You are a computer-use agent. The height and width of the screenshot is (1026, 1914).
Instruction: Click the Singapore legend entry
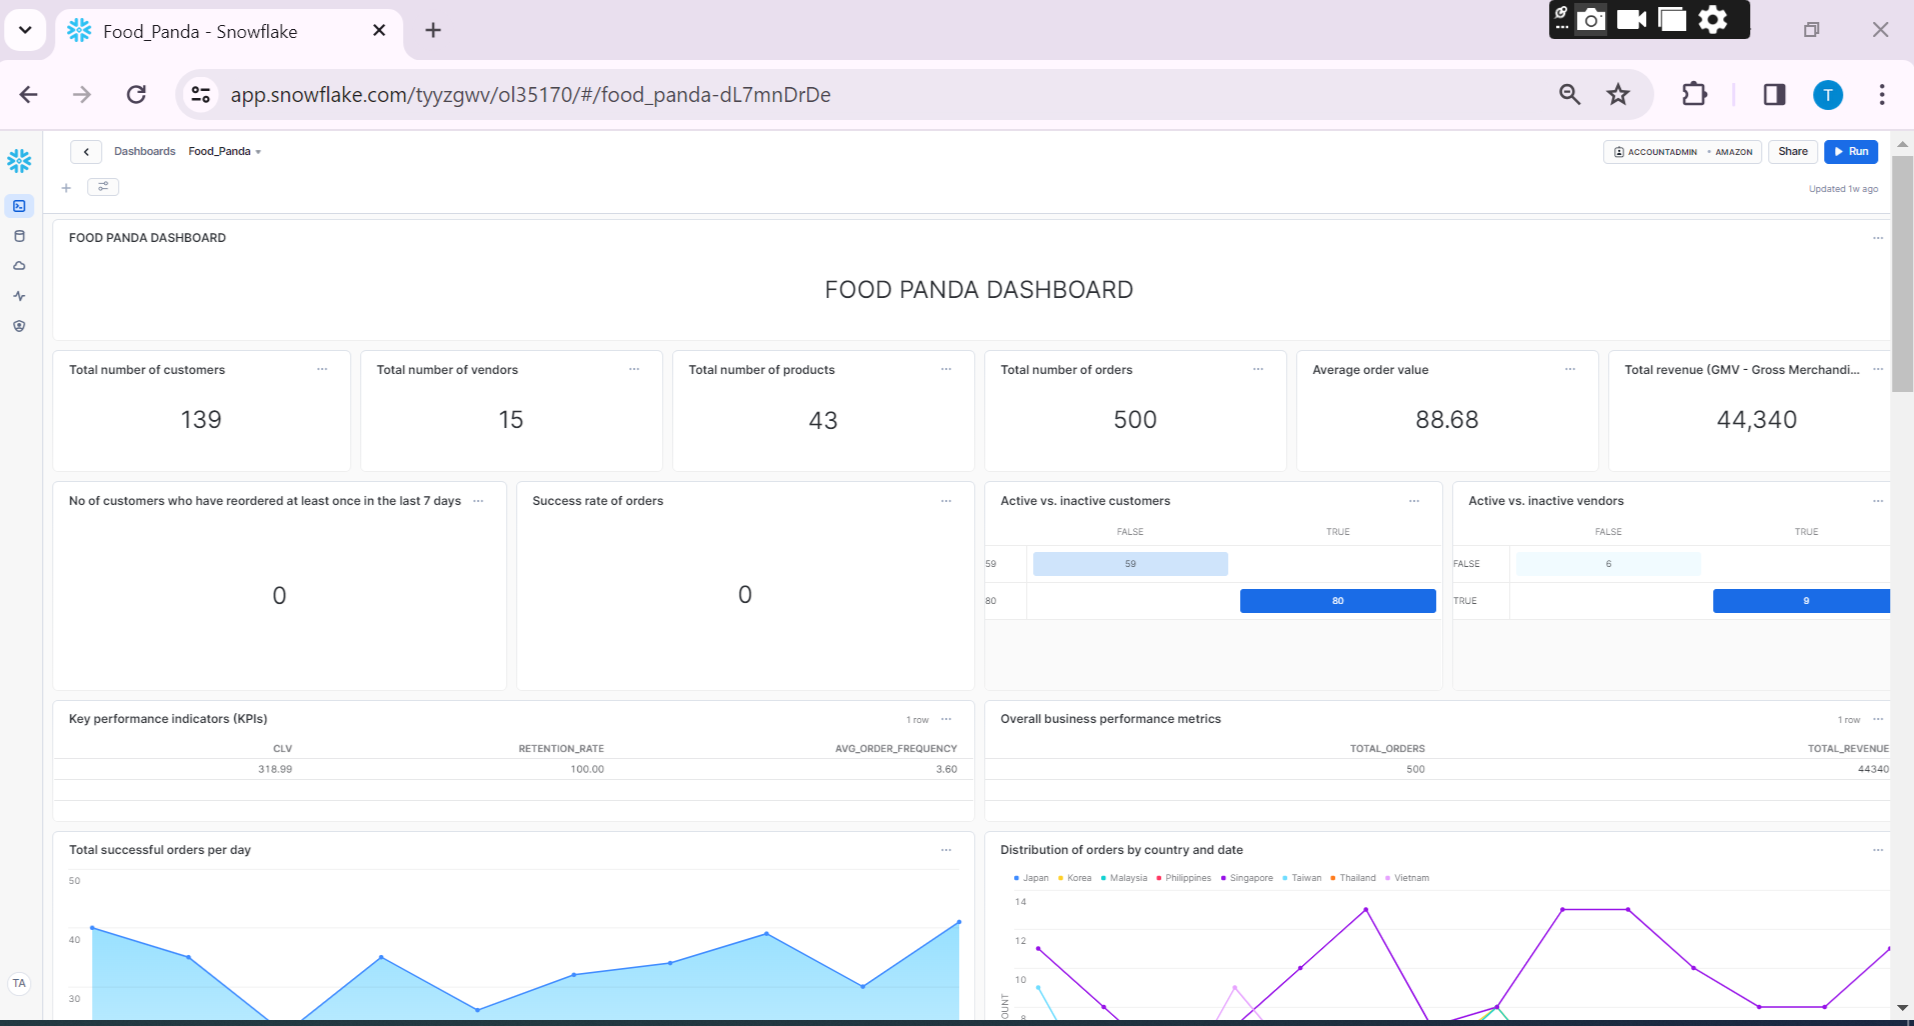click(1247, 878)
